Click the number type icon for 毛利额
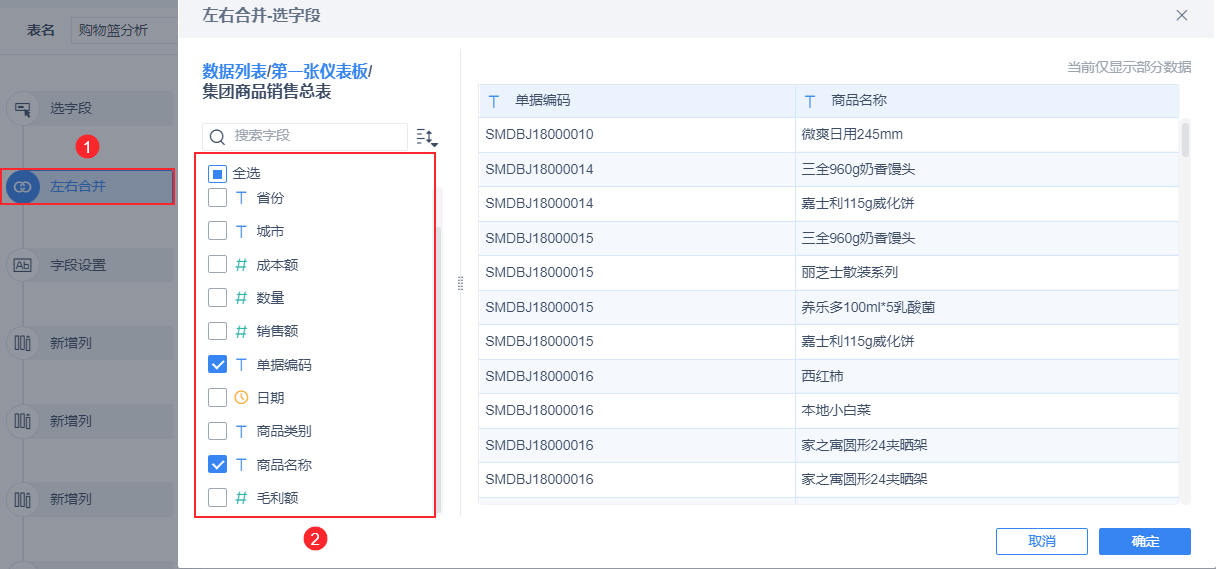 tap(241, 497)
